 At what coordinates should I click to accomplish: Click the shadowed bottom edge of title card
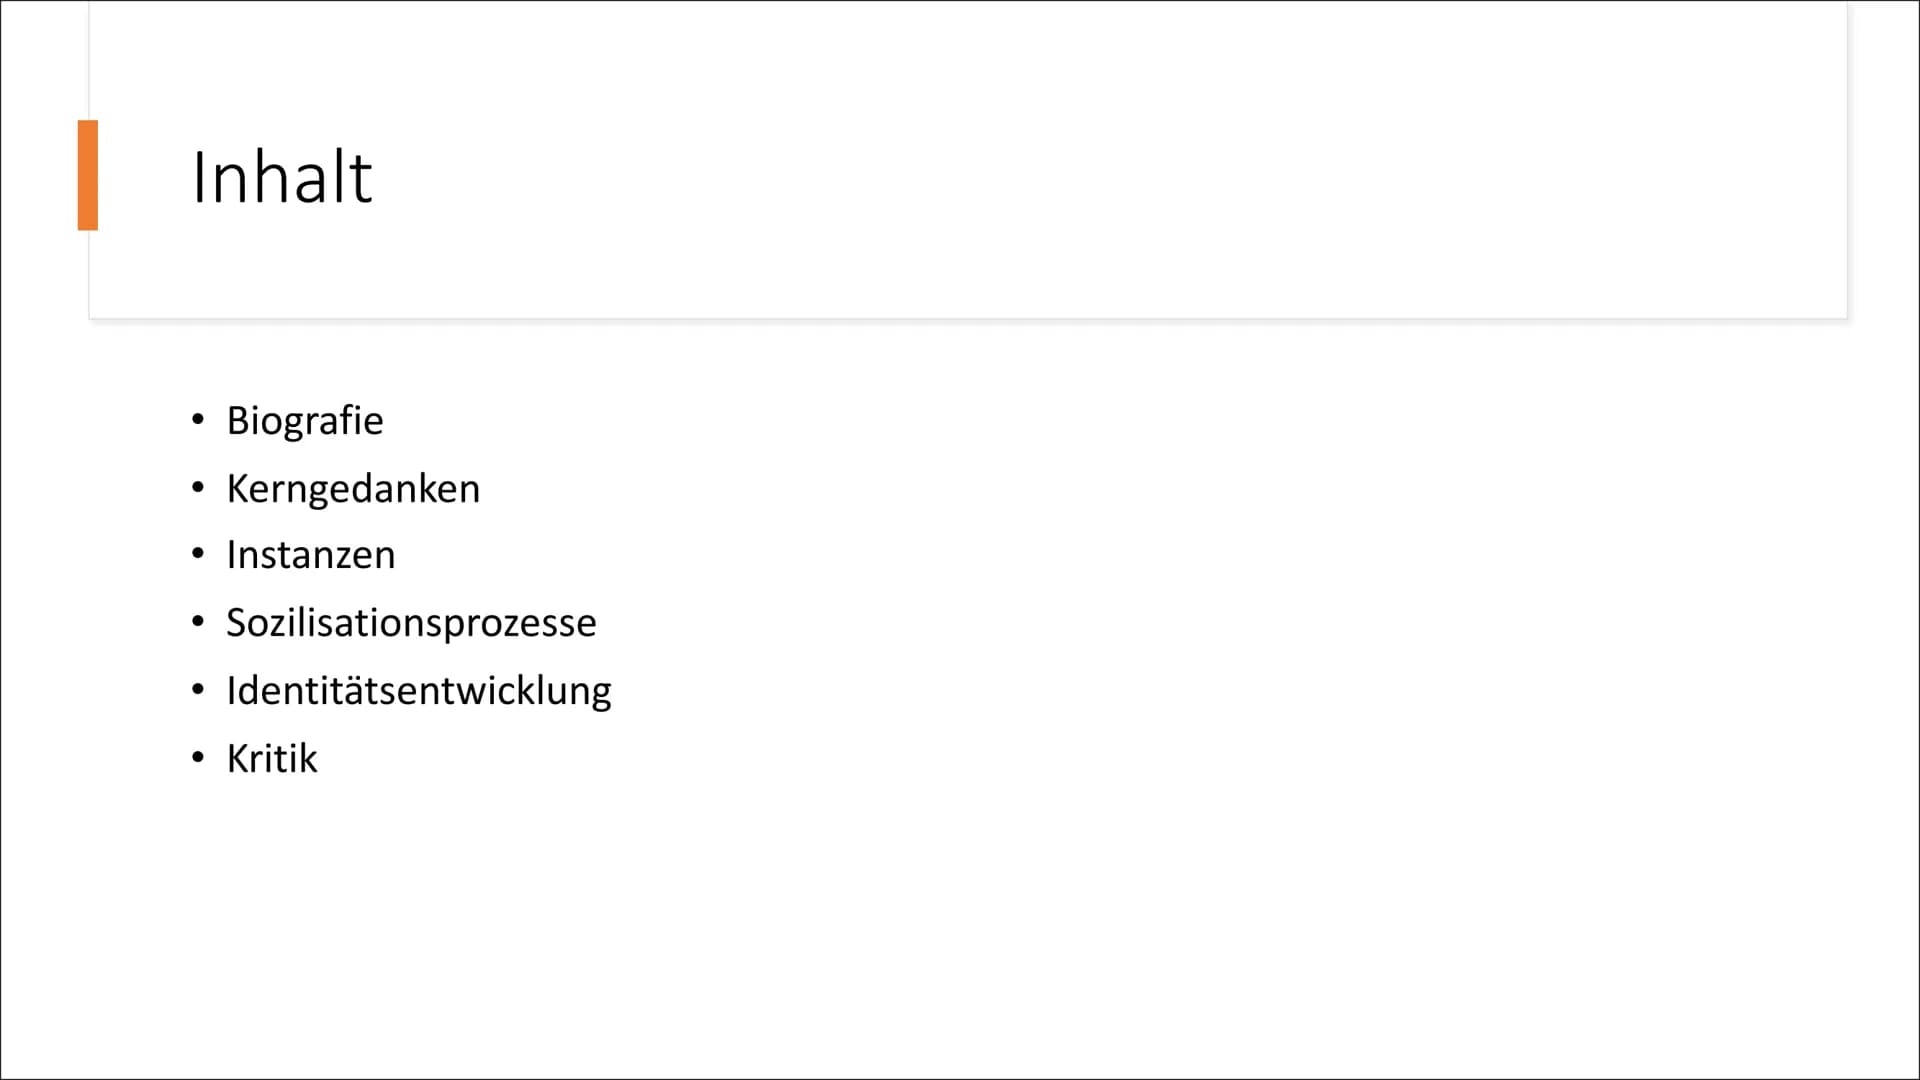coord(968,319)
